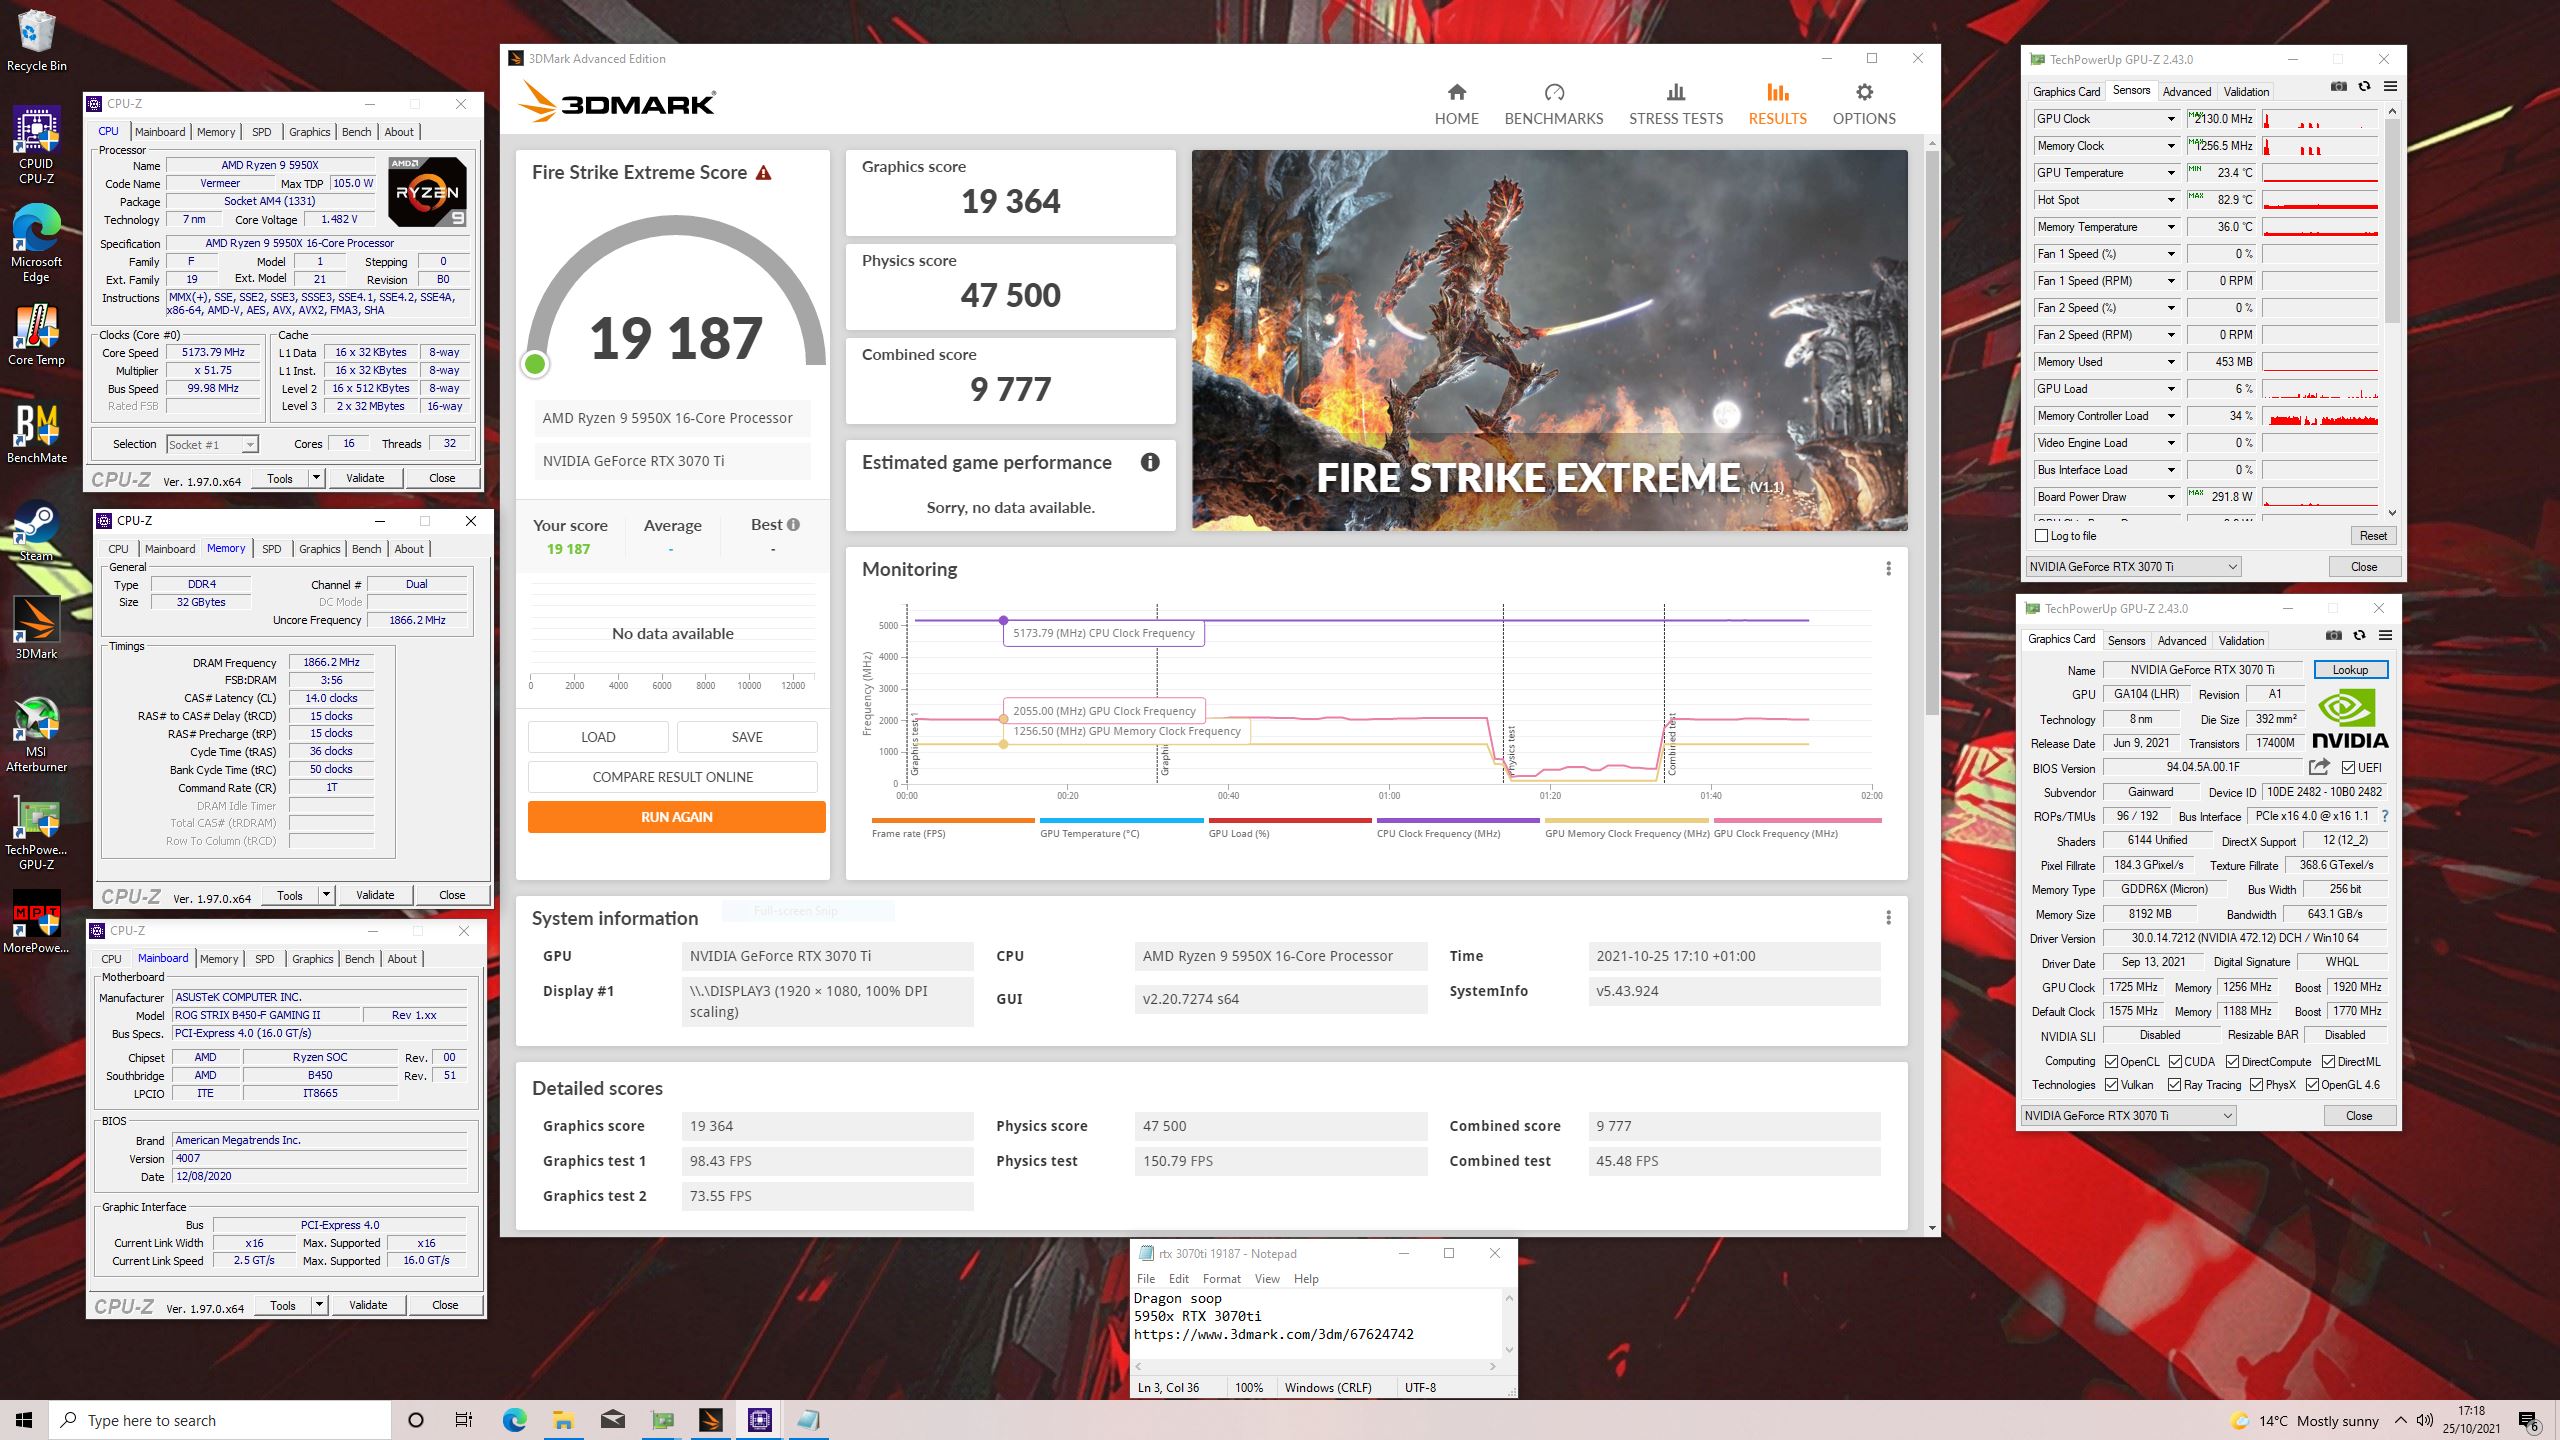
Task: Click COMPARE RESULT ONLINE
Action: [x=673, y=777]
